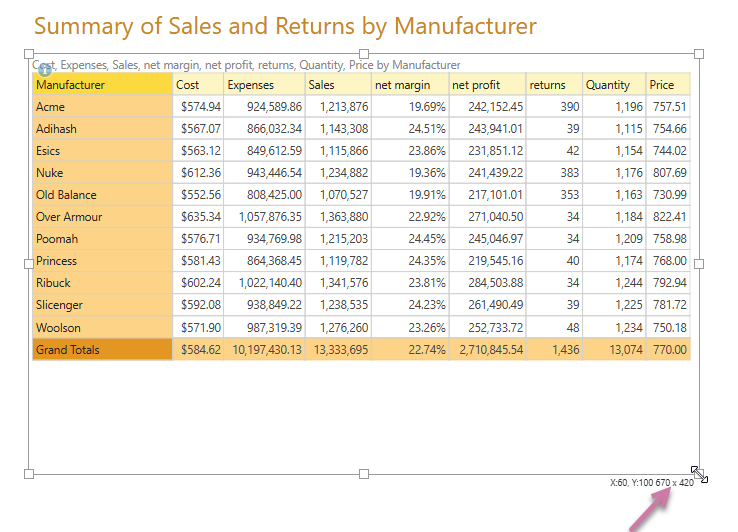
Task: Click Over Armour price 822.41
Action: click(670, 217)
